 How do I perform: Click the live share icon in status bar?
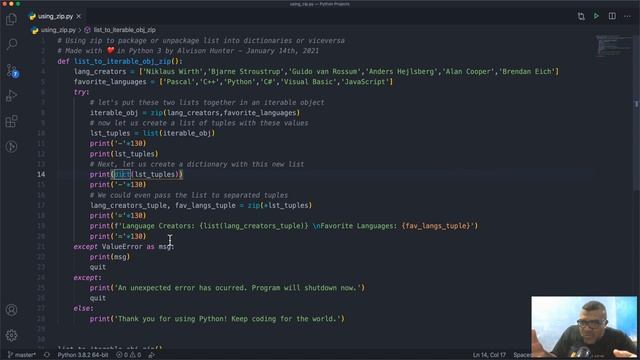(151, 355)
